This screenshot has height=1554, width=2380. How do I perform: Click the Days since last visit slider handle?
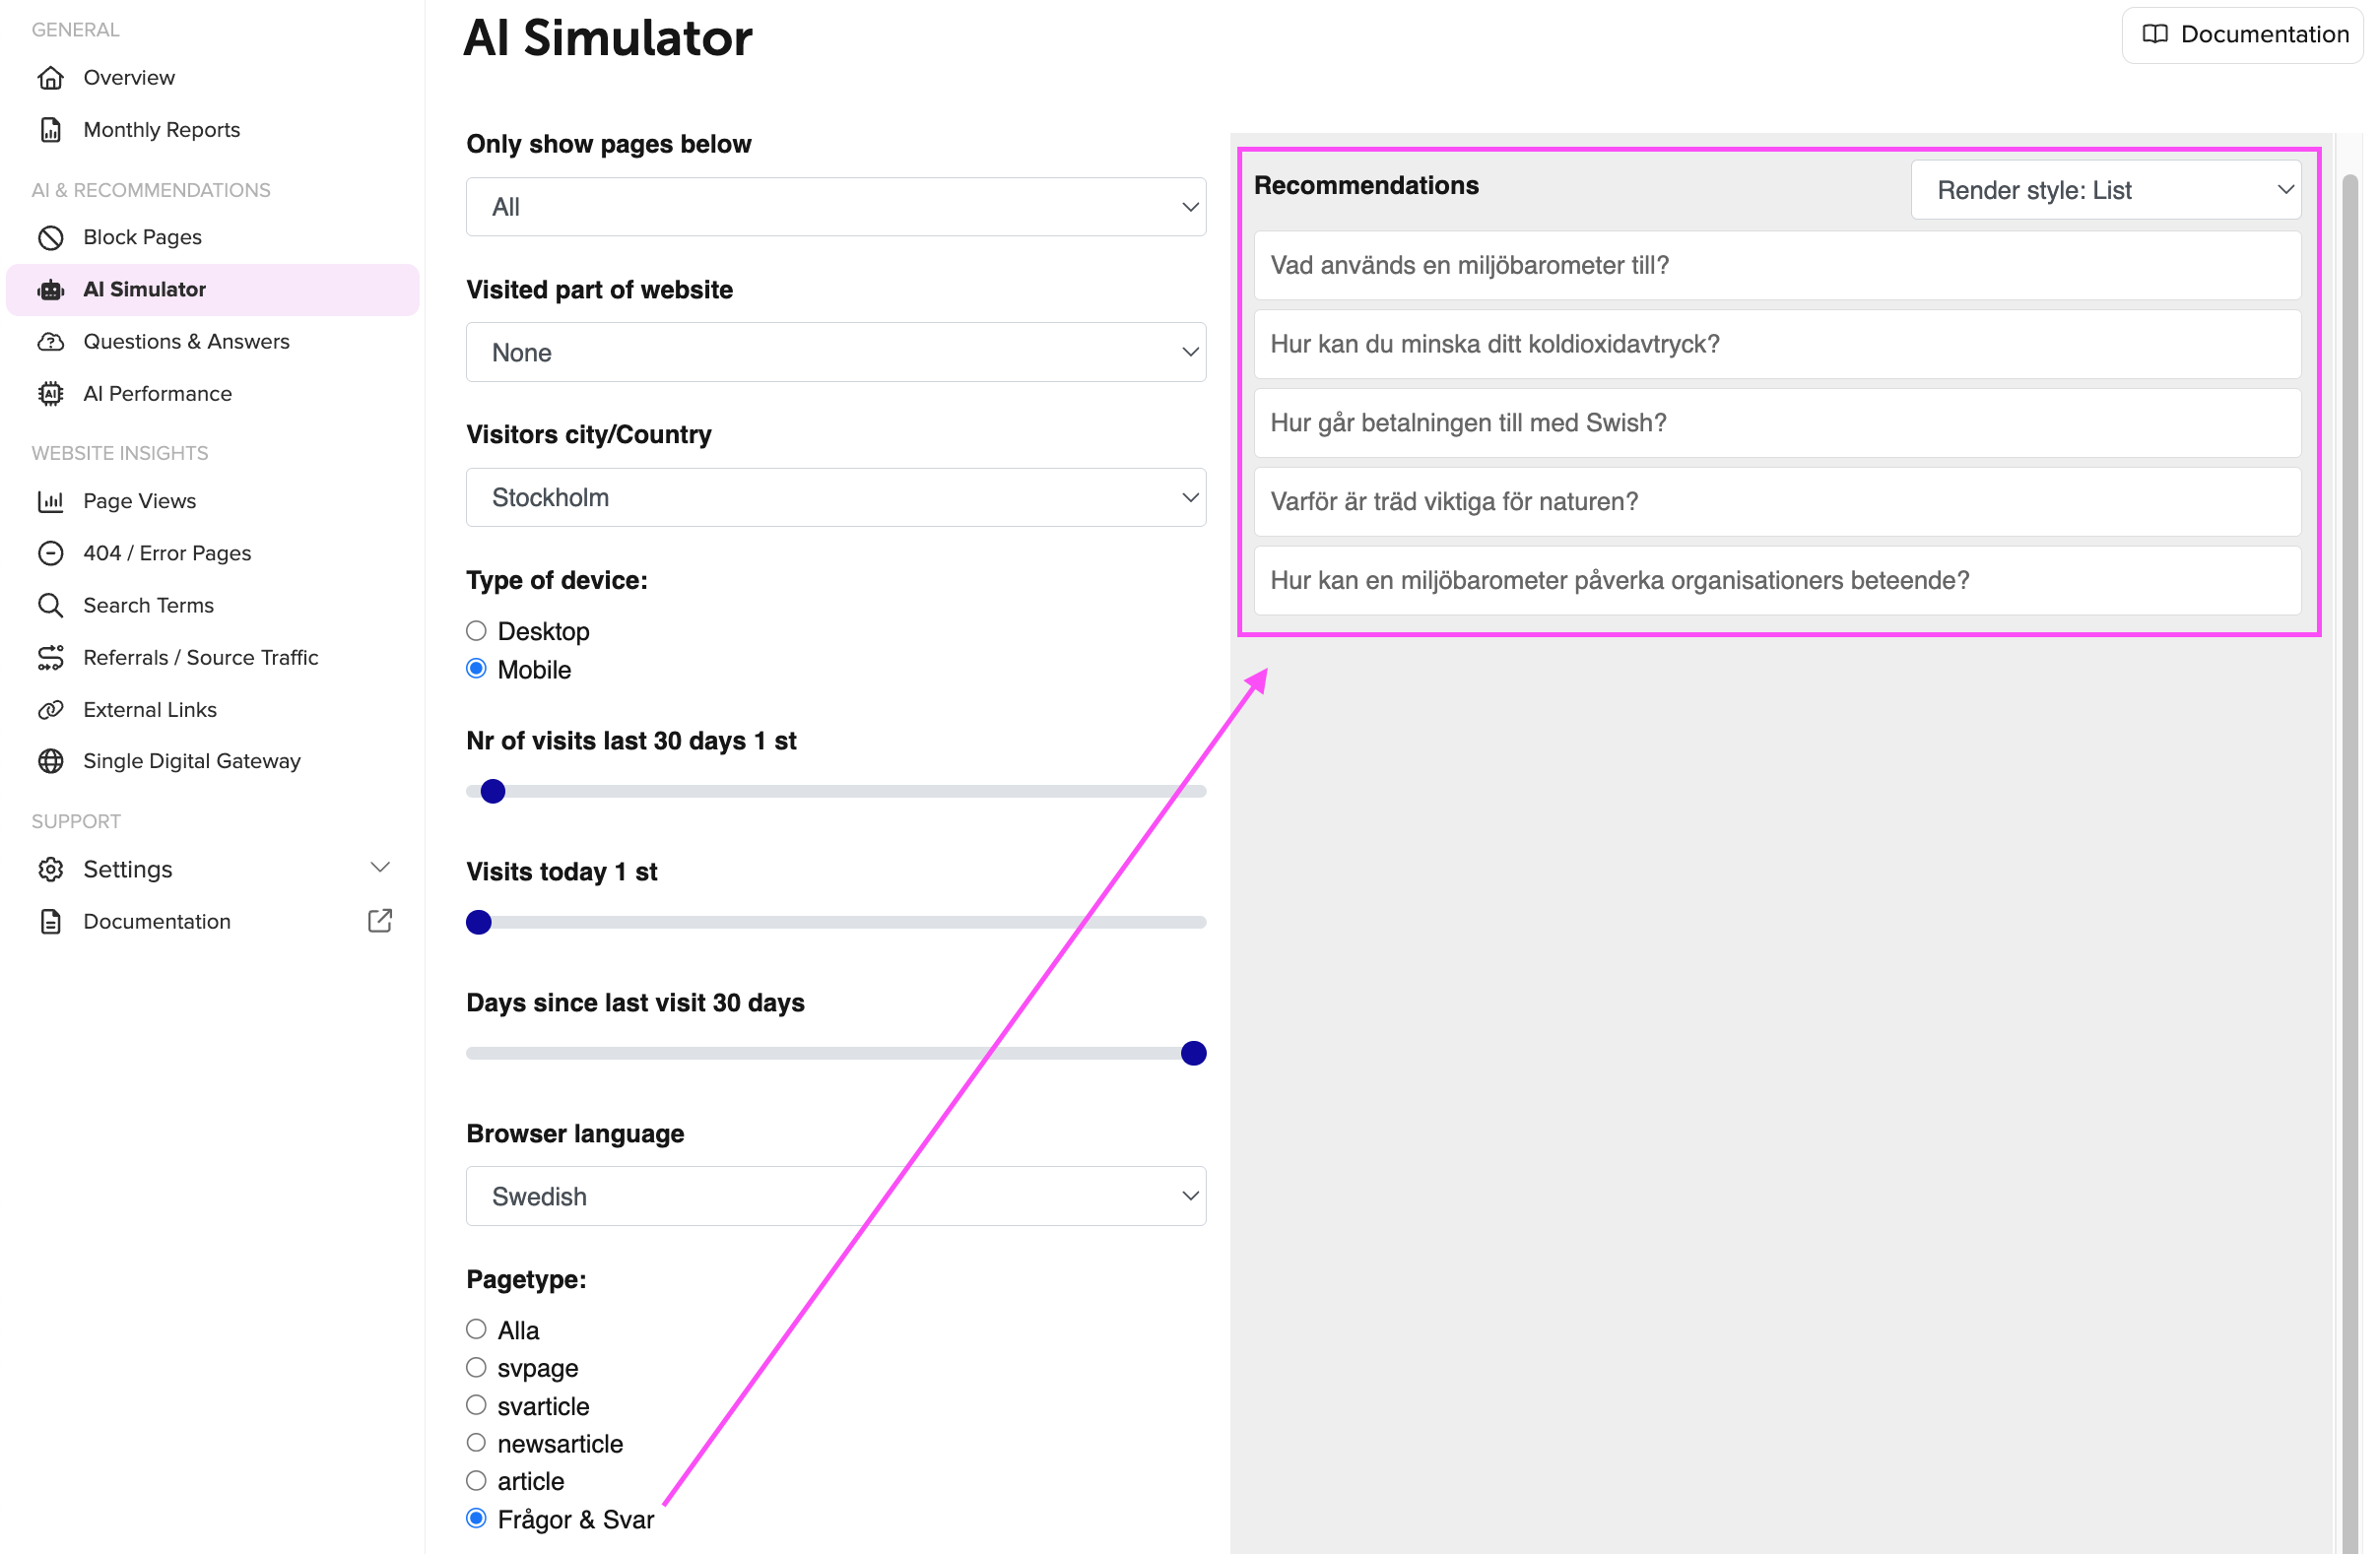pos(1194,1054)
